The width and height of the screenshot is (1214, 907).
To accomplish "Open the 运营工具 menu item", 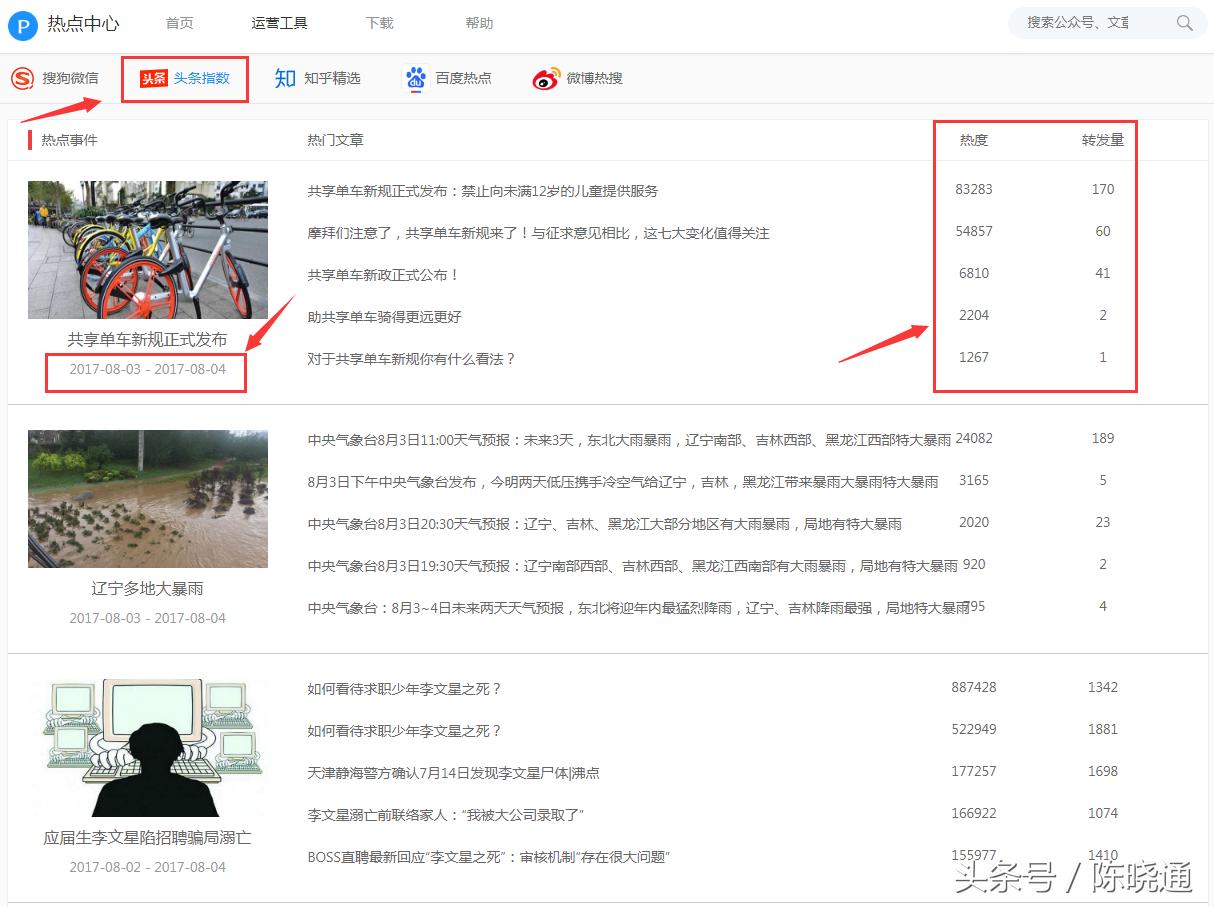I will pos(280,23).
